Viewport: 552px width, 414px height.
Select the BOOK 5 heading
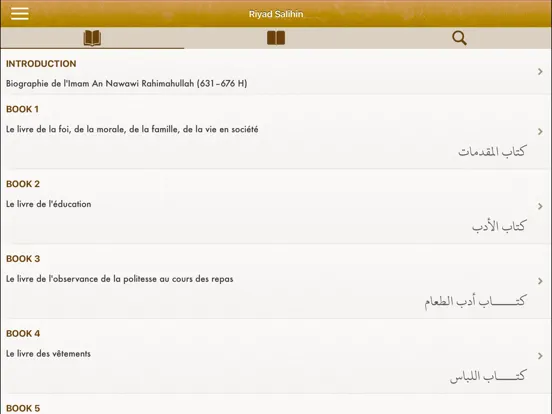23,408
